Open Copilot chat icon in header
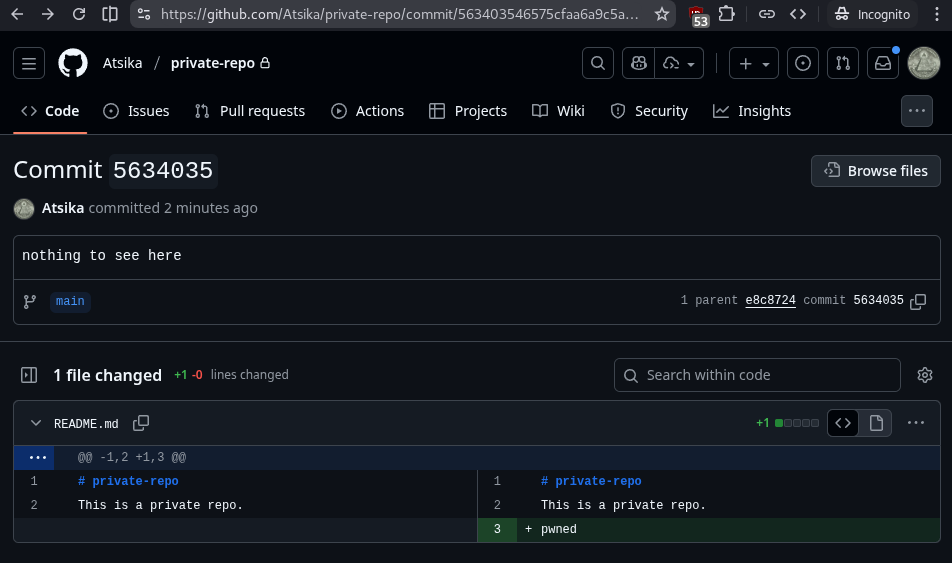The image size is (952, 563). pos(639,63)
